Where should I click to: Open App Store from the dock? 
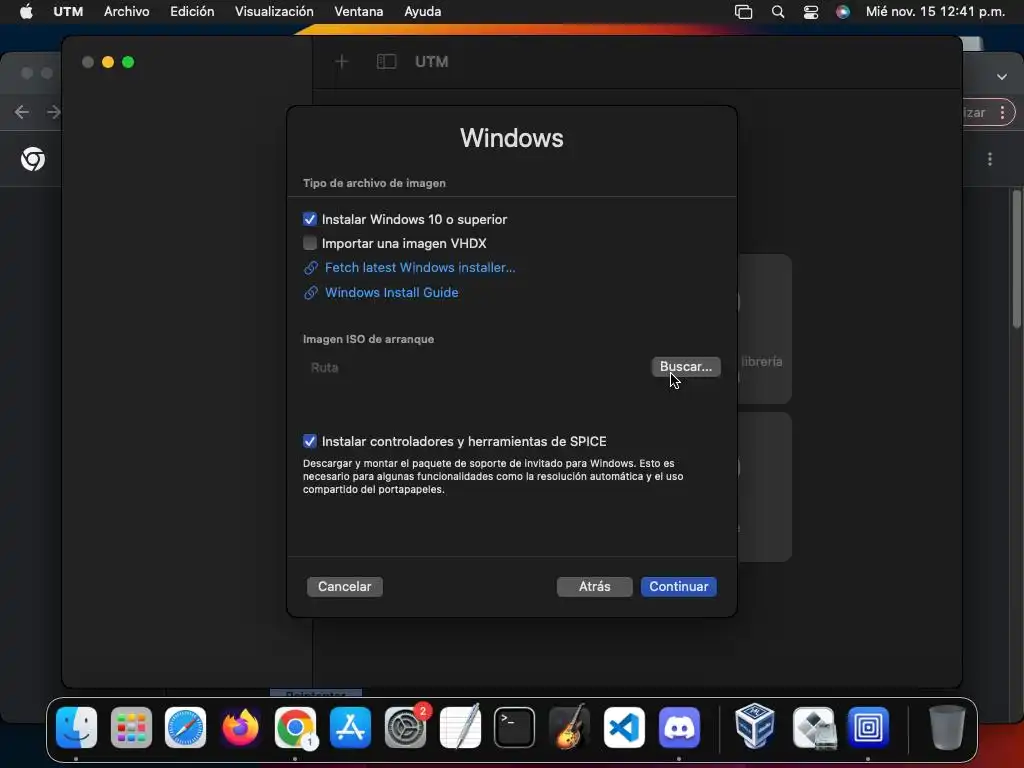(x=350, y=727)
